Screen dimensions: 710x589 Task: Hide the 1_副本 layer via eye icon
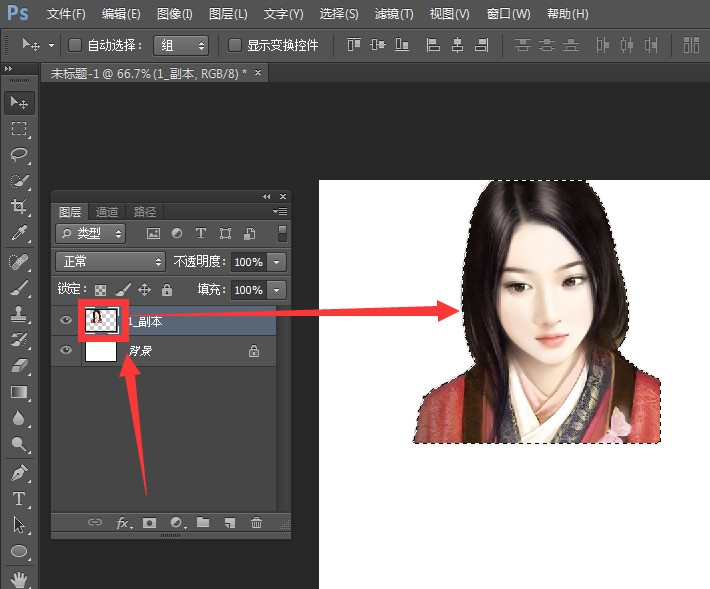click(66, 321)
